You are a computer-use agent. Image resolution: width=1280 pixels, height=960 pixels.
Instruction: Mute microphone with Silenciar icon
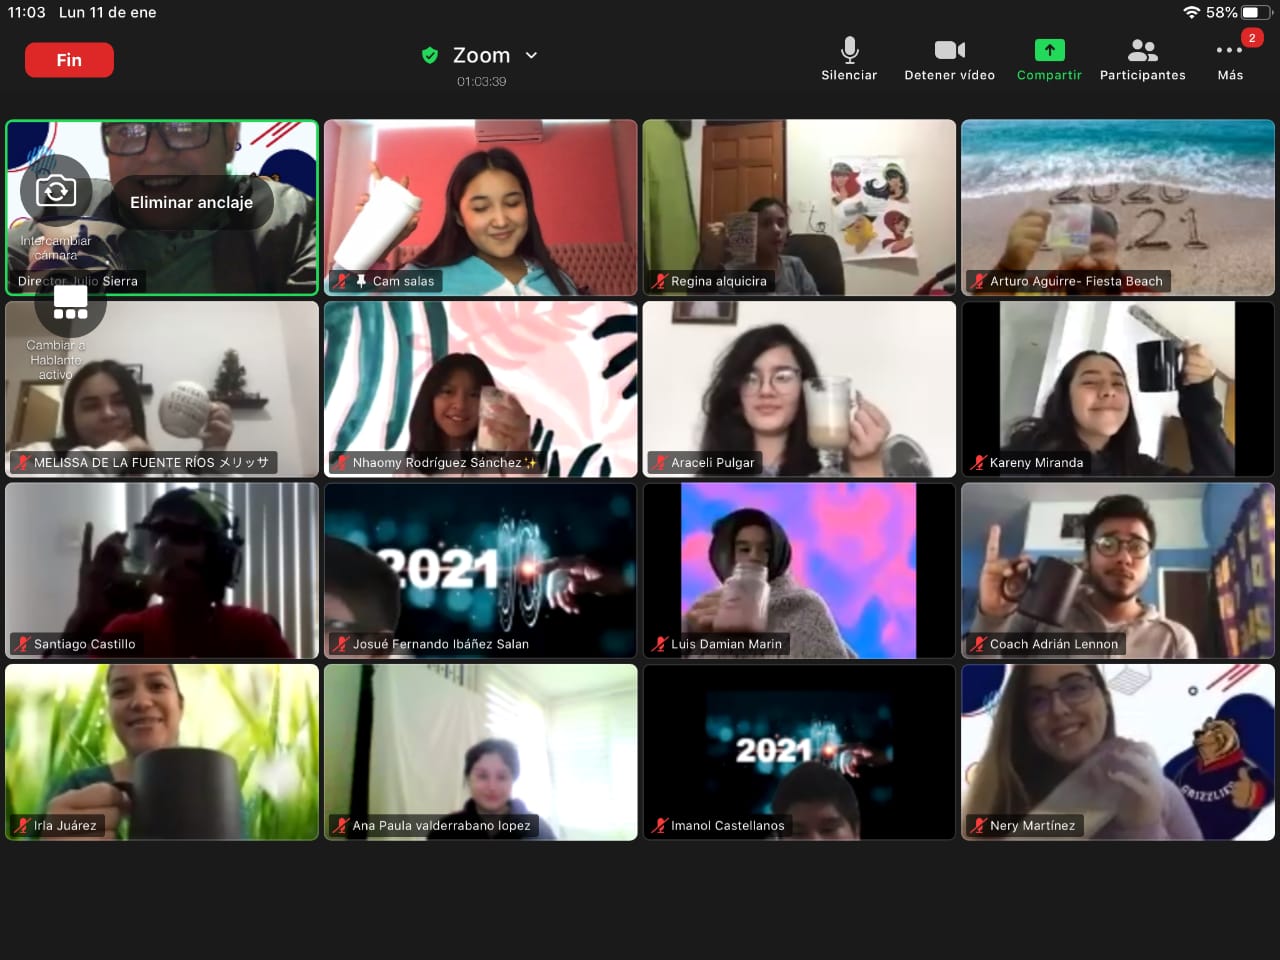[x=849, y=50]
